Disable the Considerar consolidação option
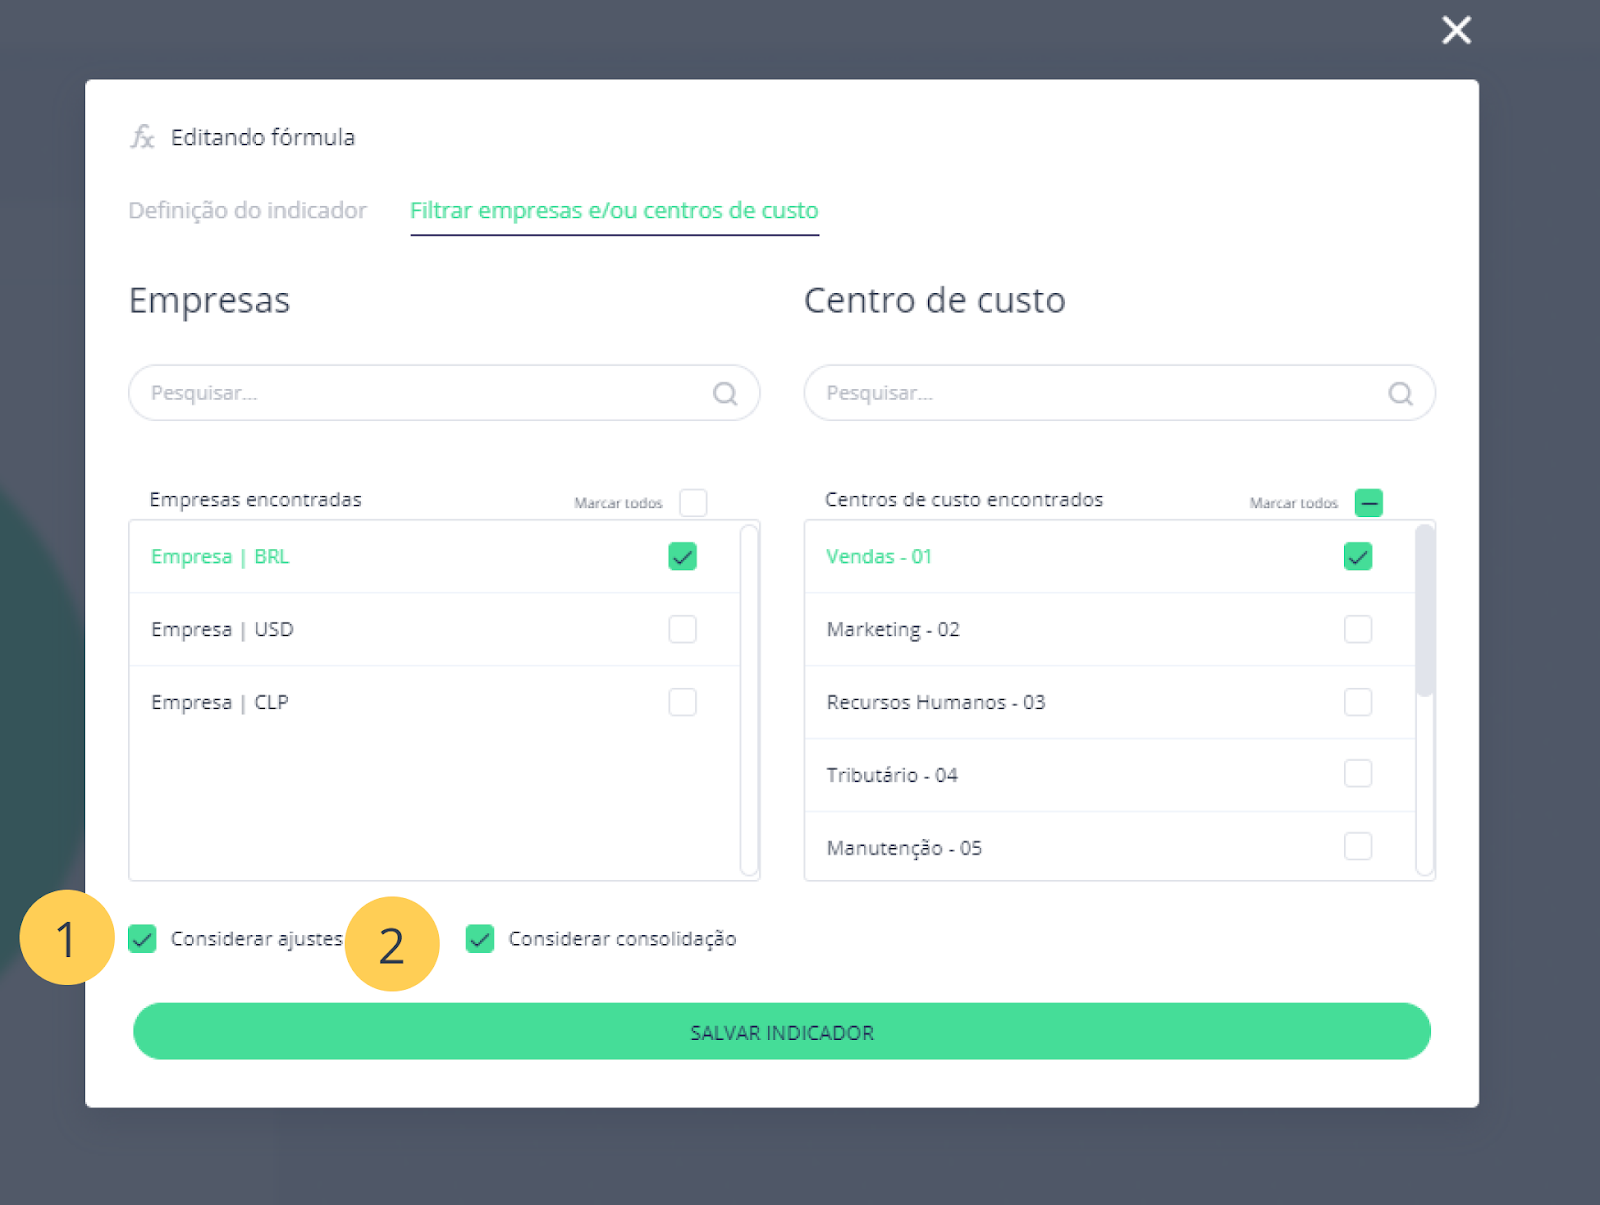This screenshot has height=1205, width=1600. [x=479, y=939]
